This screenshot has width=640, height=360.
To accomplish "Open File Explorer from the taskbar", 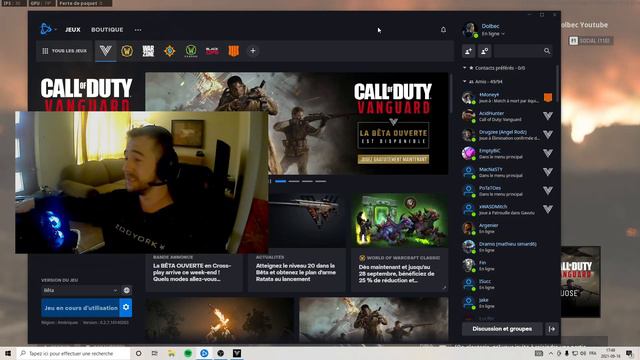I will [171, 353].
